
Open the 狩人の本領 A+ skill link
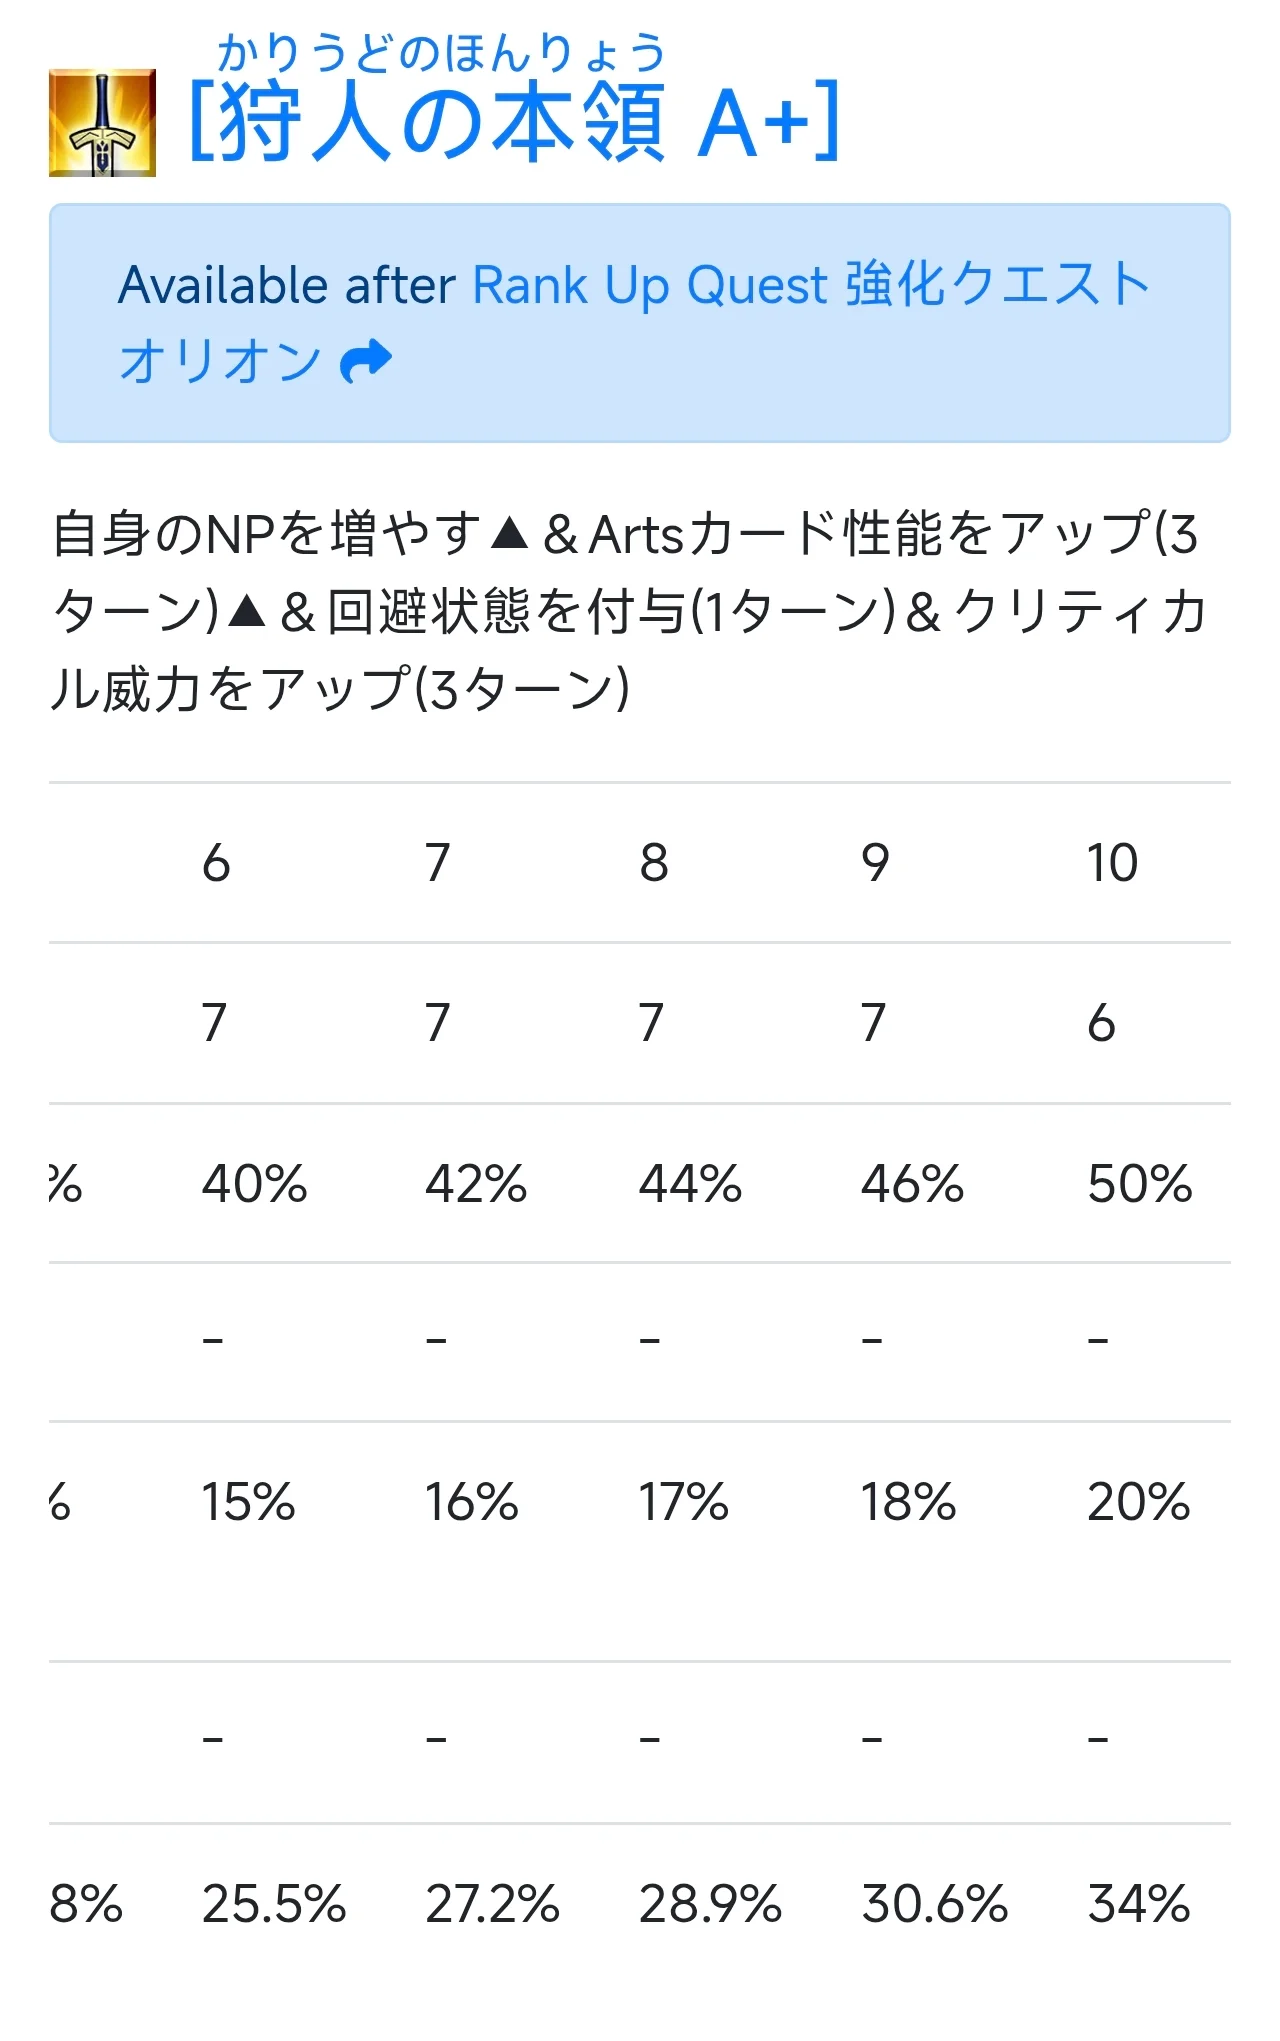pyautogui.click(x=514, y=123)
